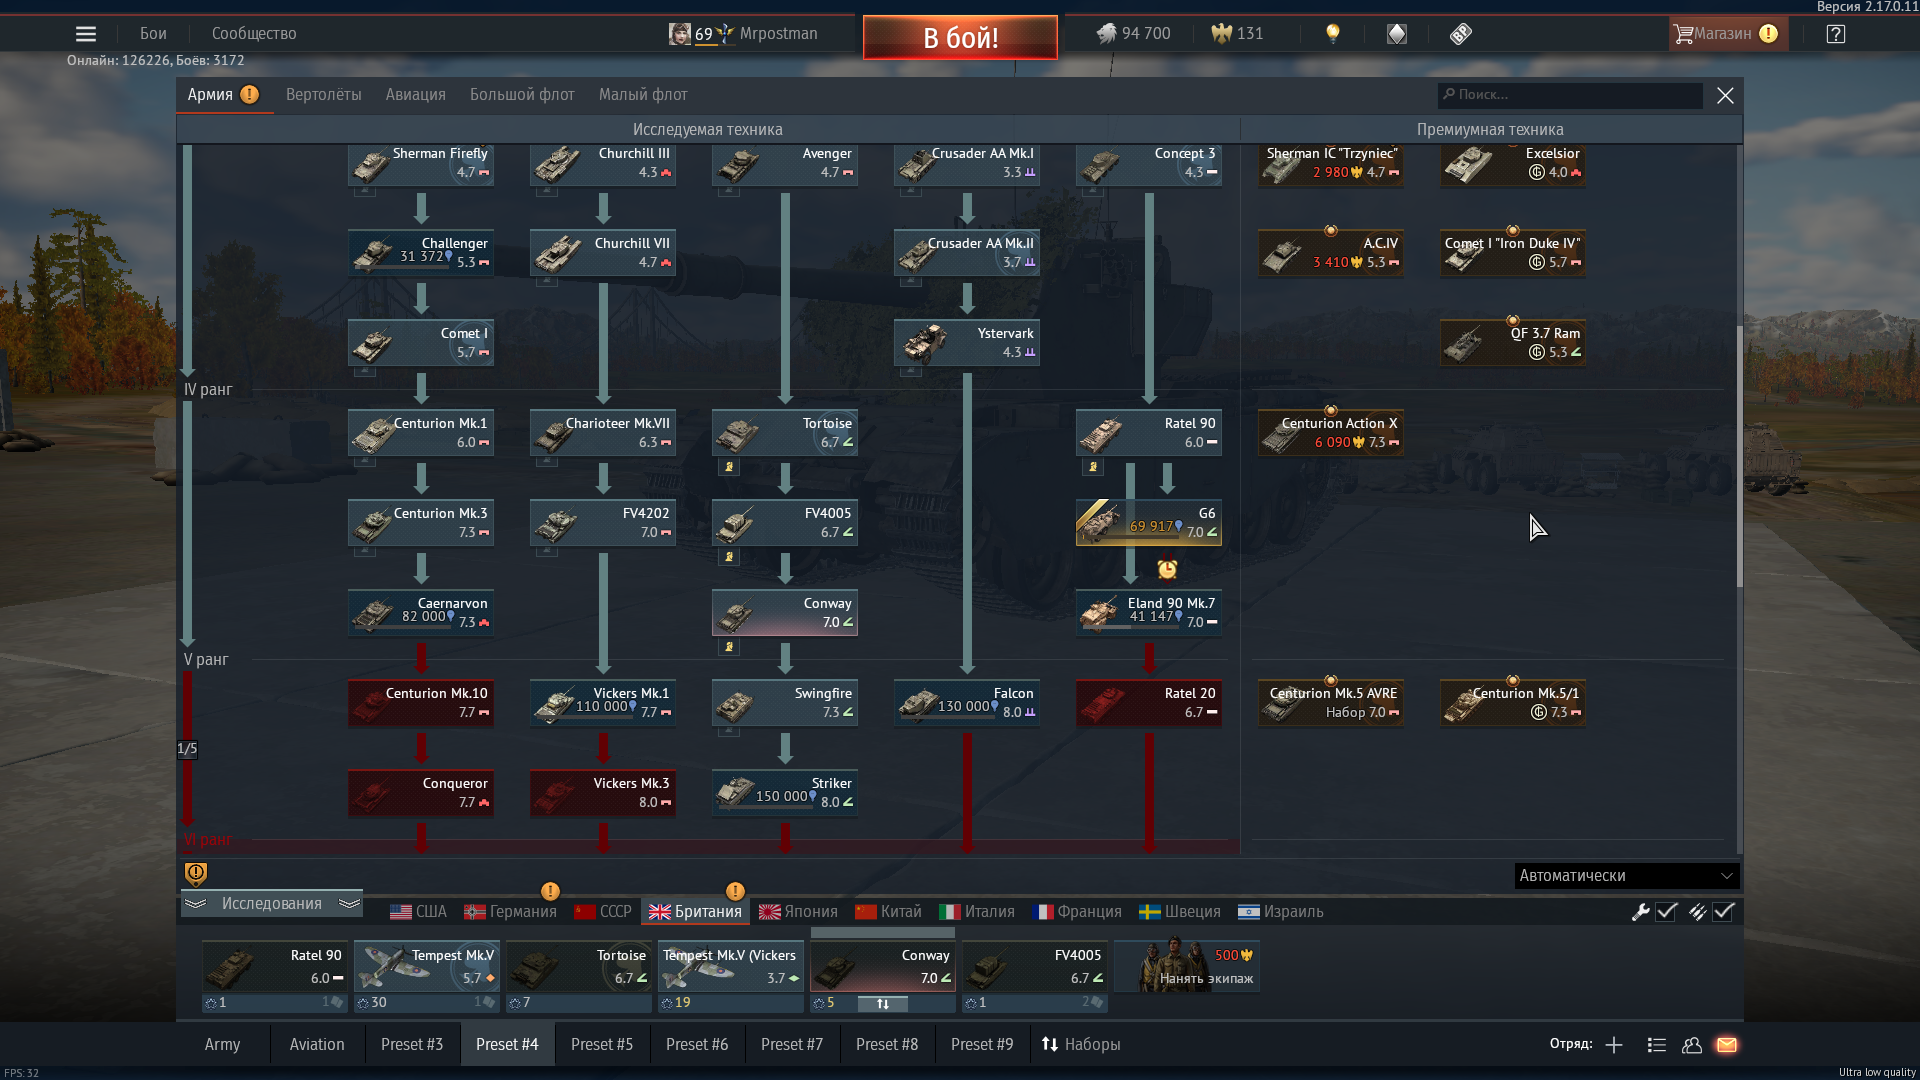Toggle the auto-repair wrench checkbox
1920x1080 pixels.
1667,912
